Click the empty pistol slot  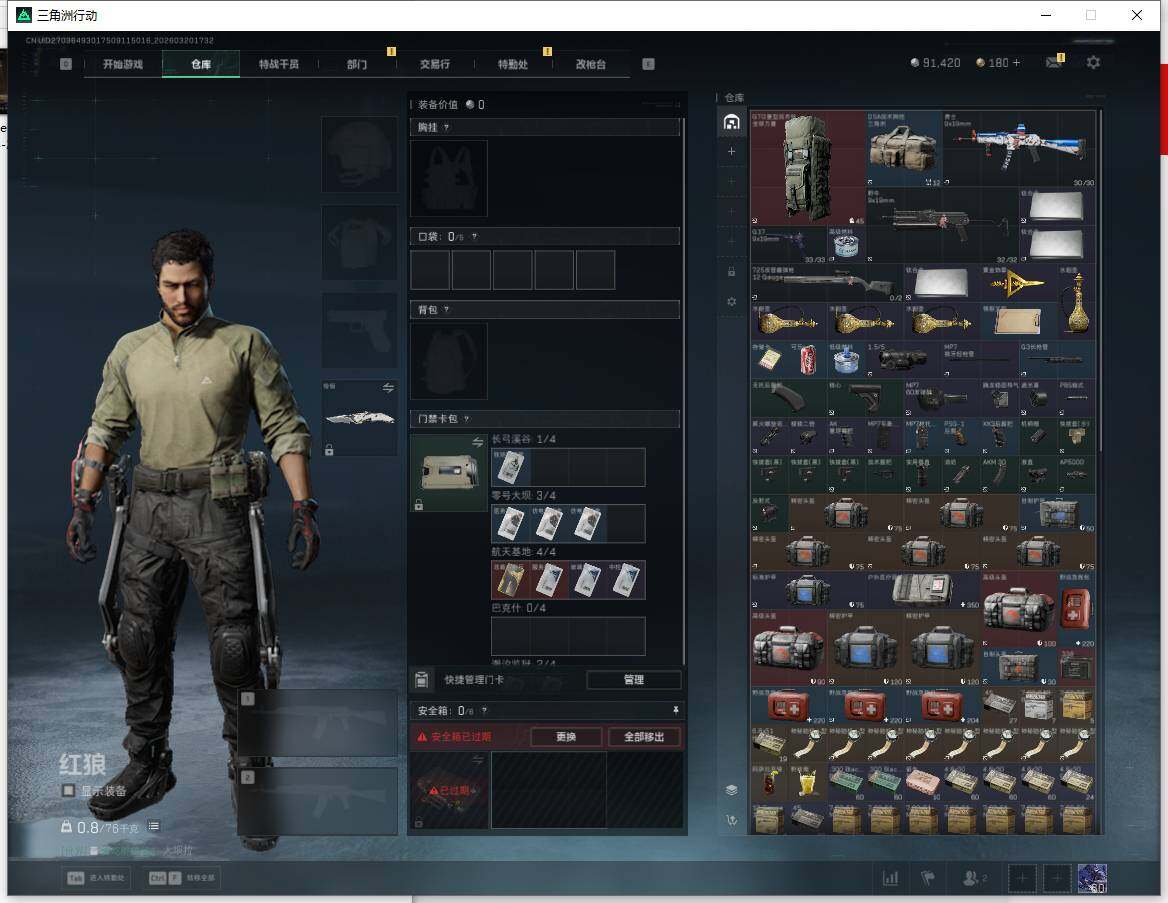(x=359, y=330)
